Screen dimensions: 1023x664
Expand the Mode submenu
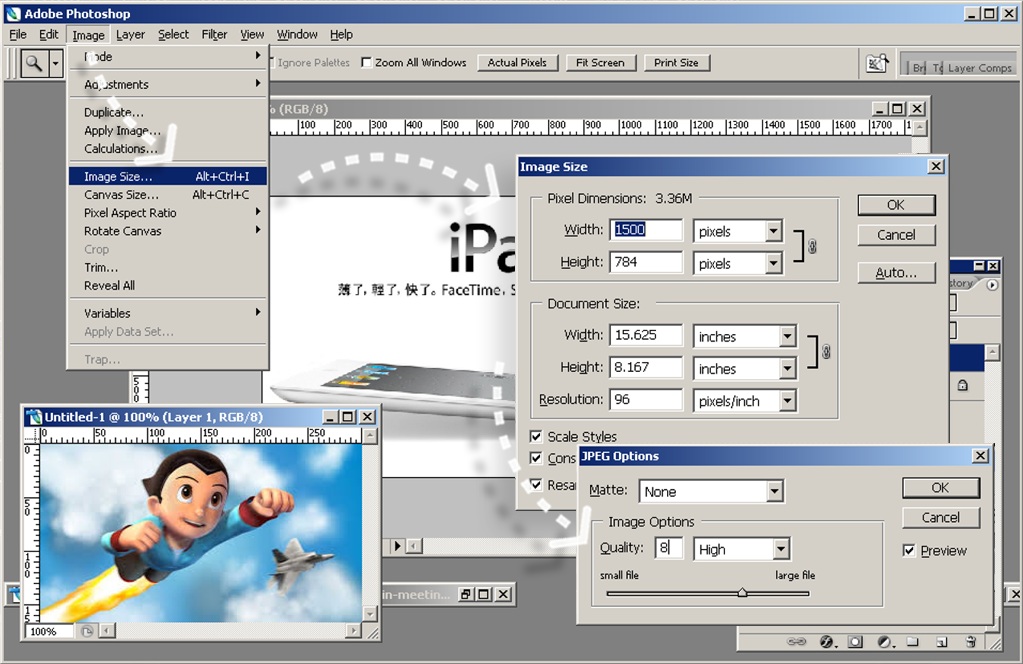click(168, 57)
